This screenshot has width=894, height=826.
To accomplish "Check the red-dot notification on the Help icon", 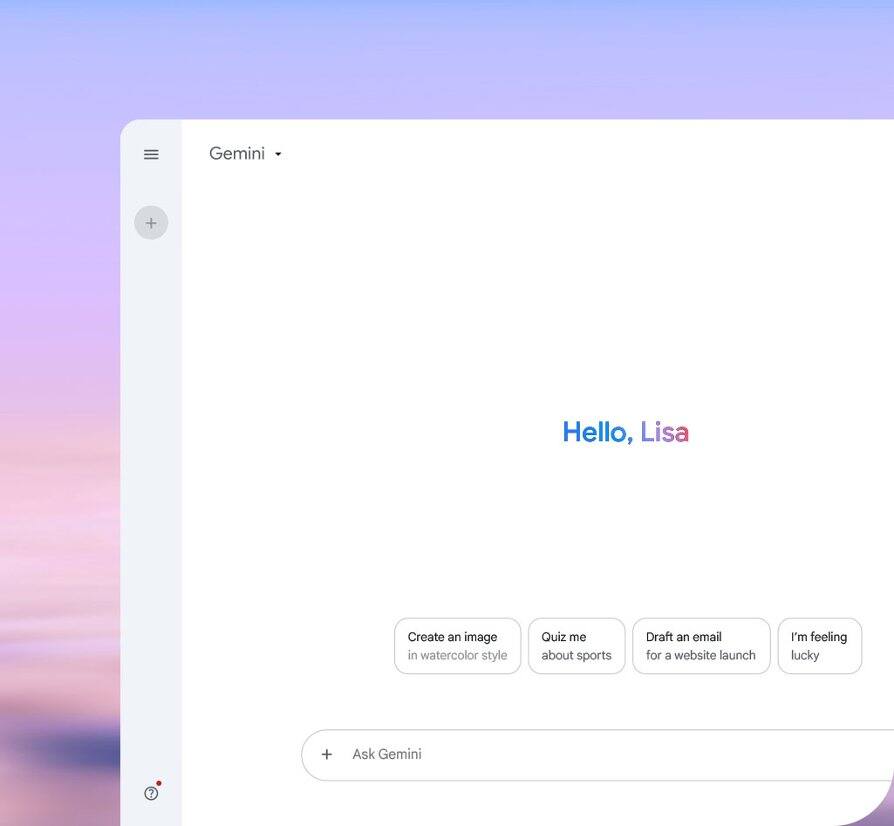I will point(157,782).
